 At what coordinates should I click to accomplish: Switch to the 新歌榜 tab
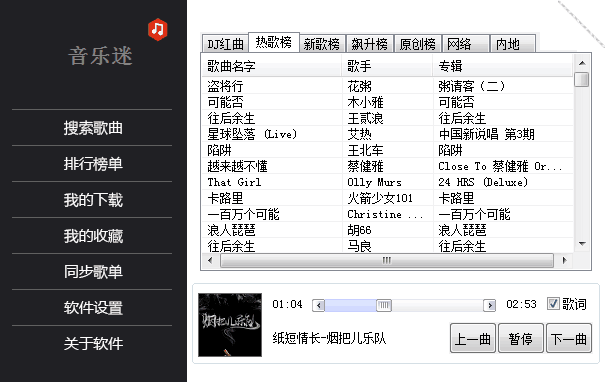tap(322, 44)
